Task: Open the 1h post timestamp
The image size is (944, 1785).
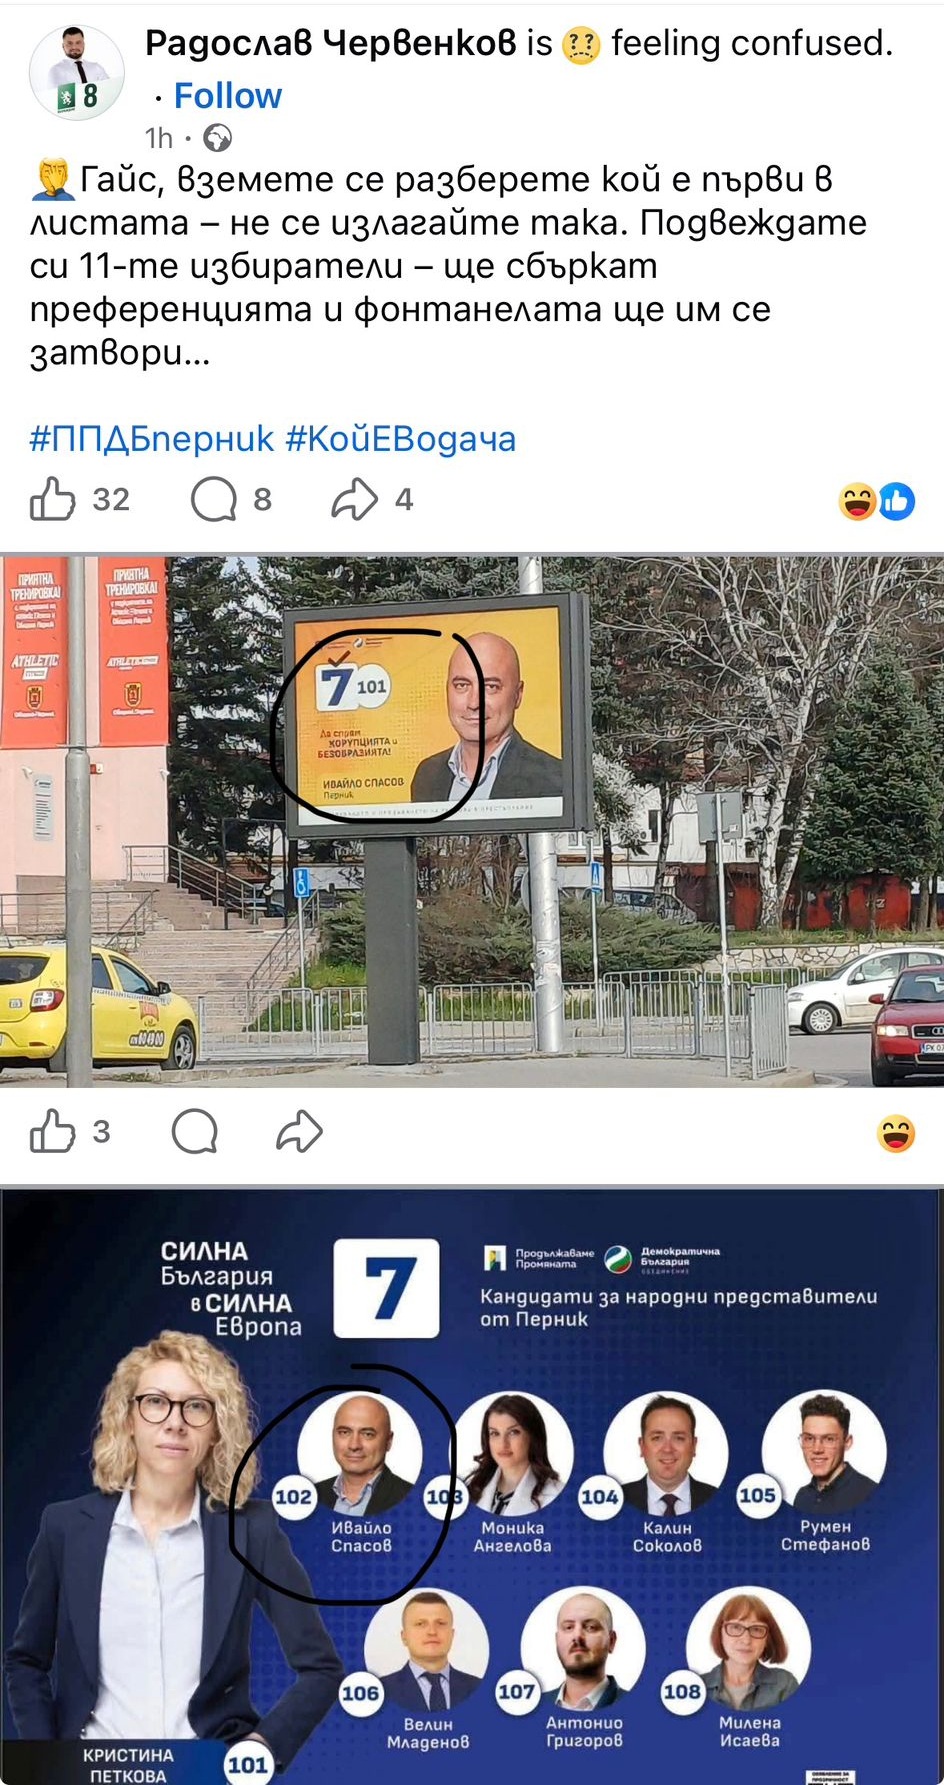Action: [159, 137]
